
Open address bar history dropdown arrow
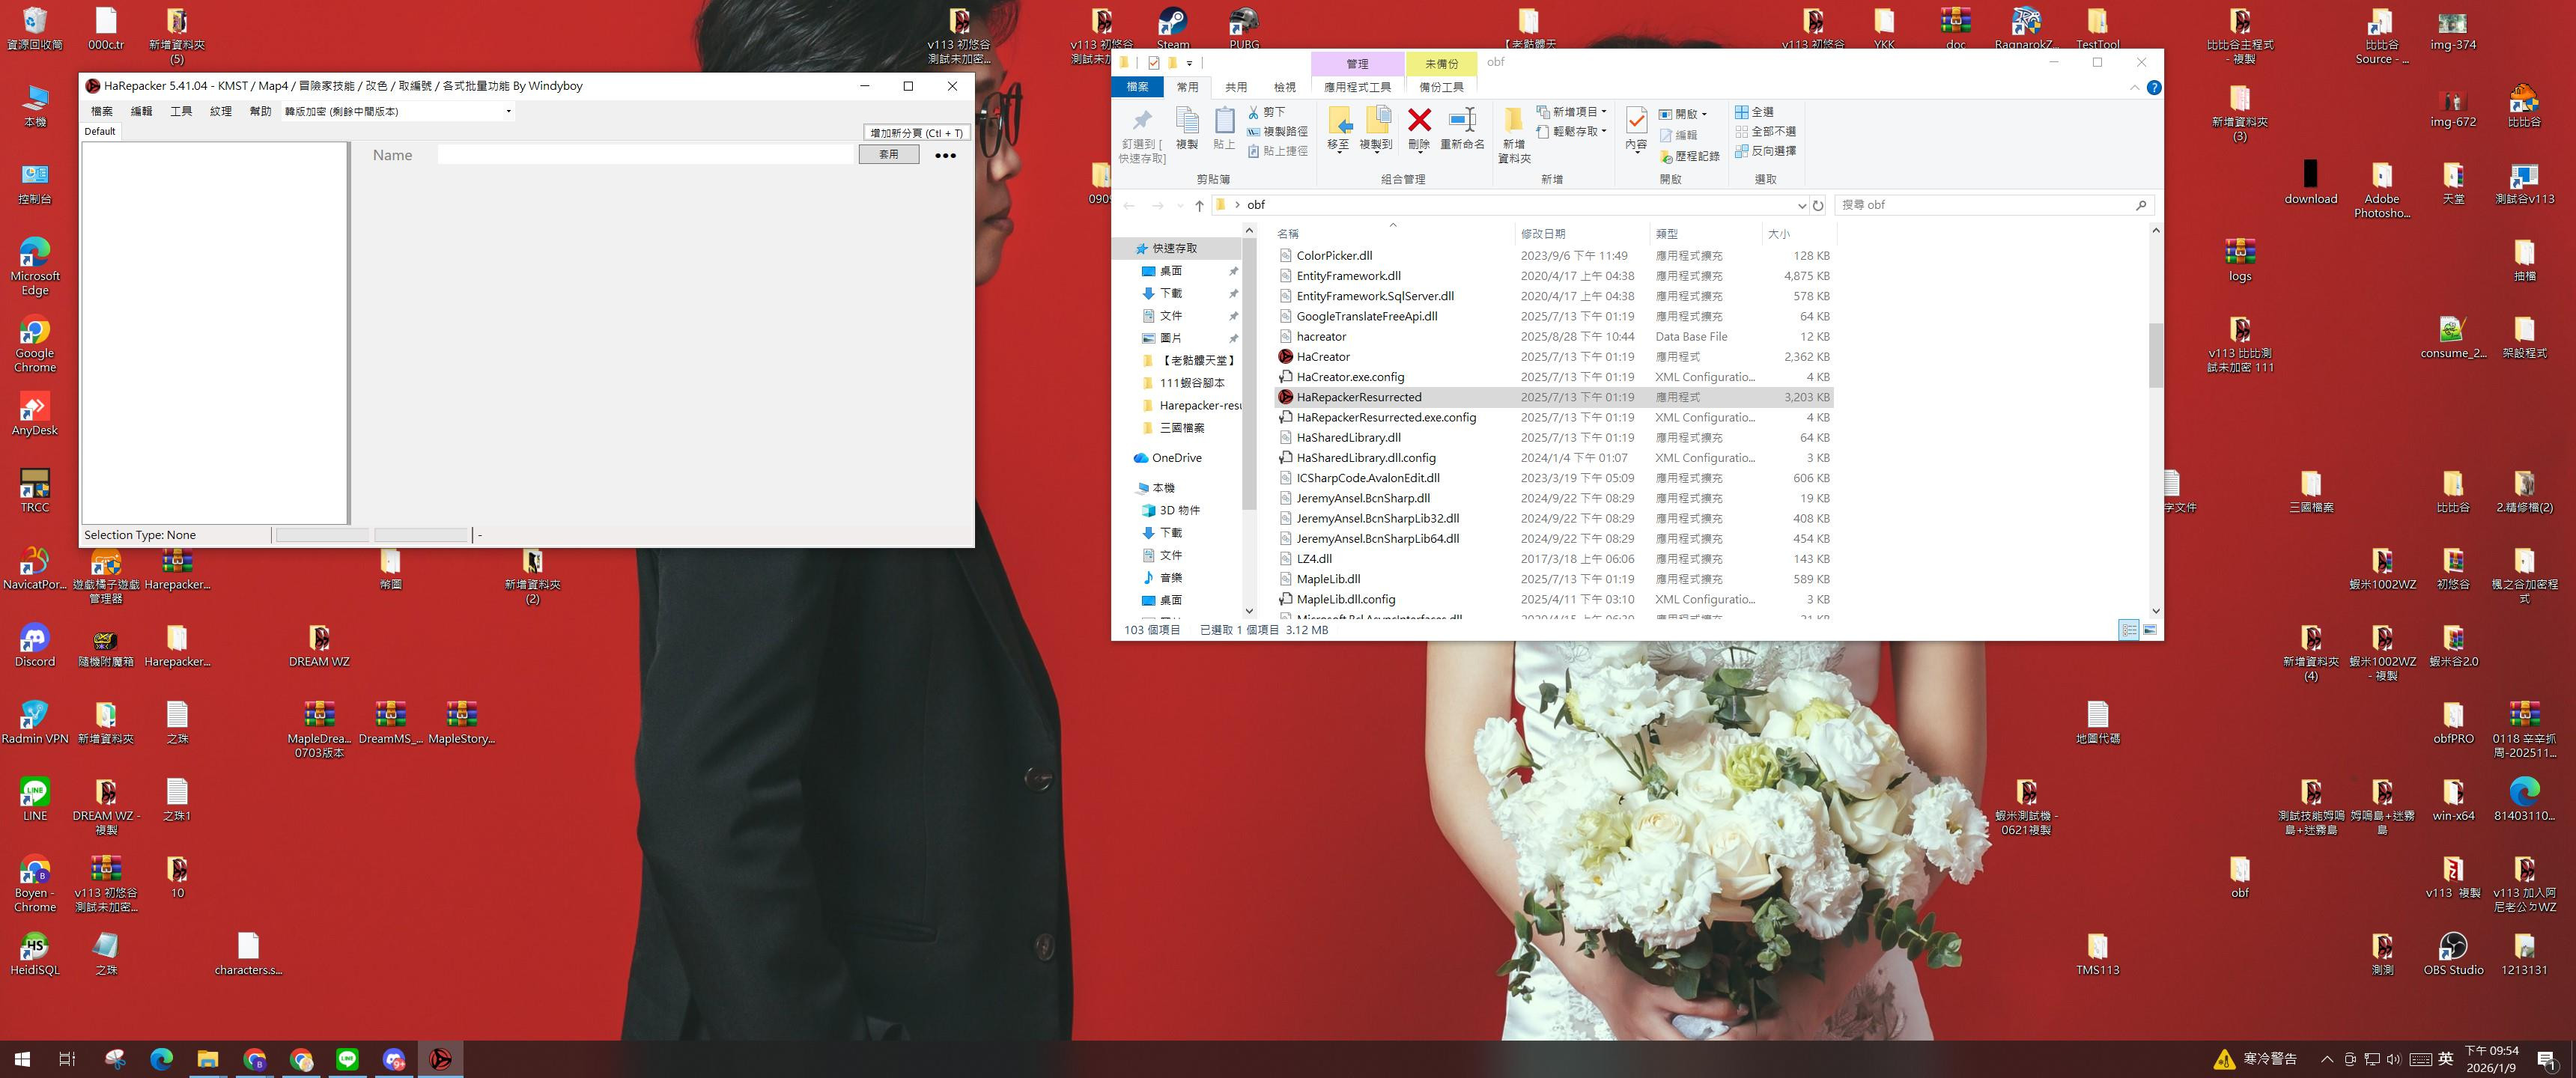point(1801,205)
